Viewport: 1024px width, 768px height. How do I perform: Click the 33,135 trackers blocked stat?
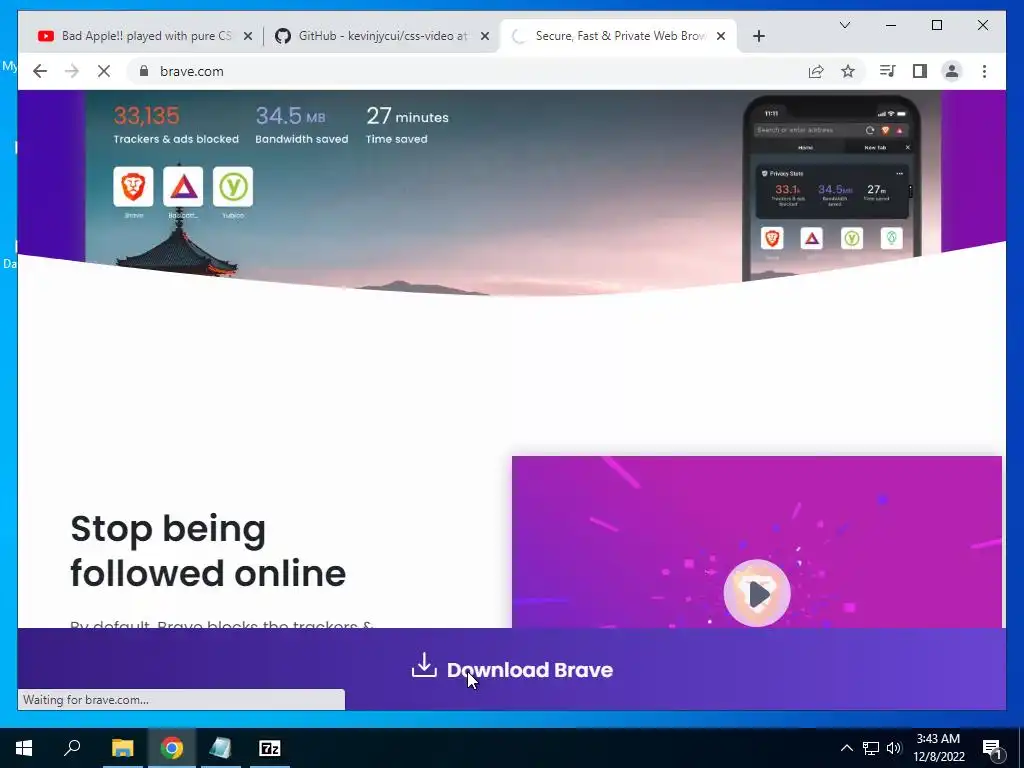click(x=176, y=125)
